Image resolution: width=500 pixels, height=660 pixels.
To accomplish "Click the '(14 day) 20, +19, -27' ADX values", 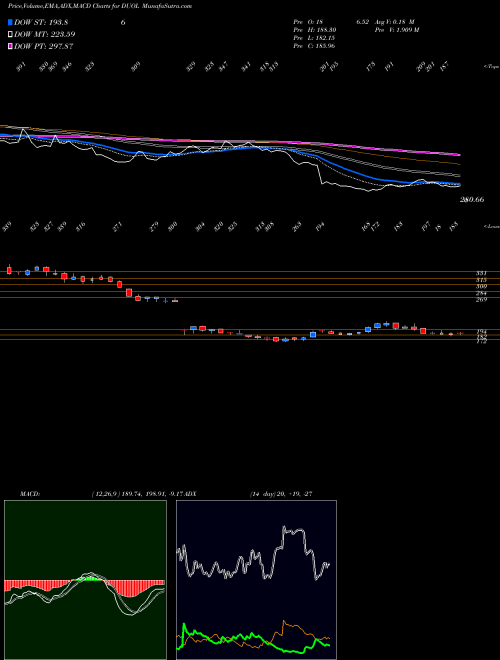I will coord(281,494).
